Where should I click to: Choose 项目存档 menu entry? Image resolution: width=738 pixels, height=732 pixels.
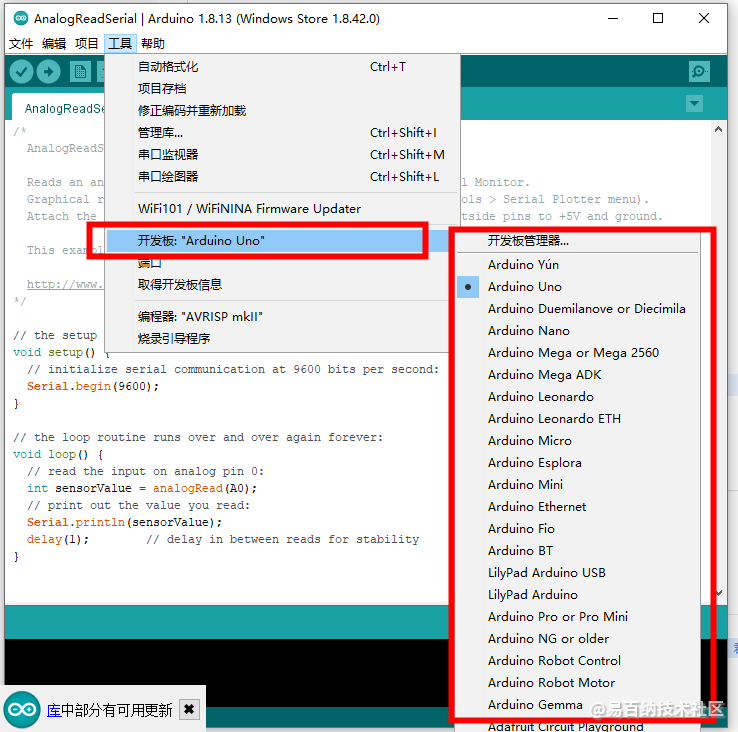point(282,88)
